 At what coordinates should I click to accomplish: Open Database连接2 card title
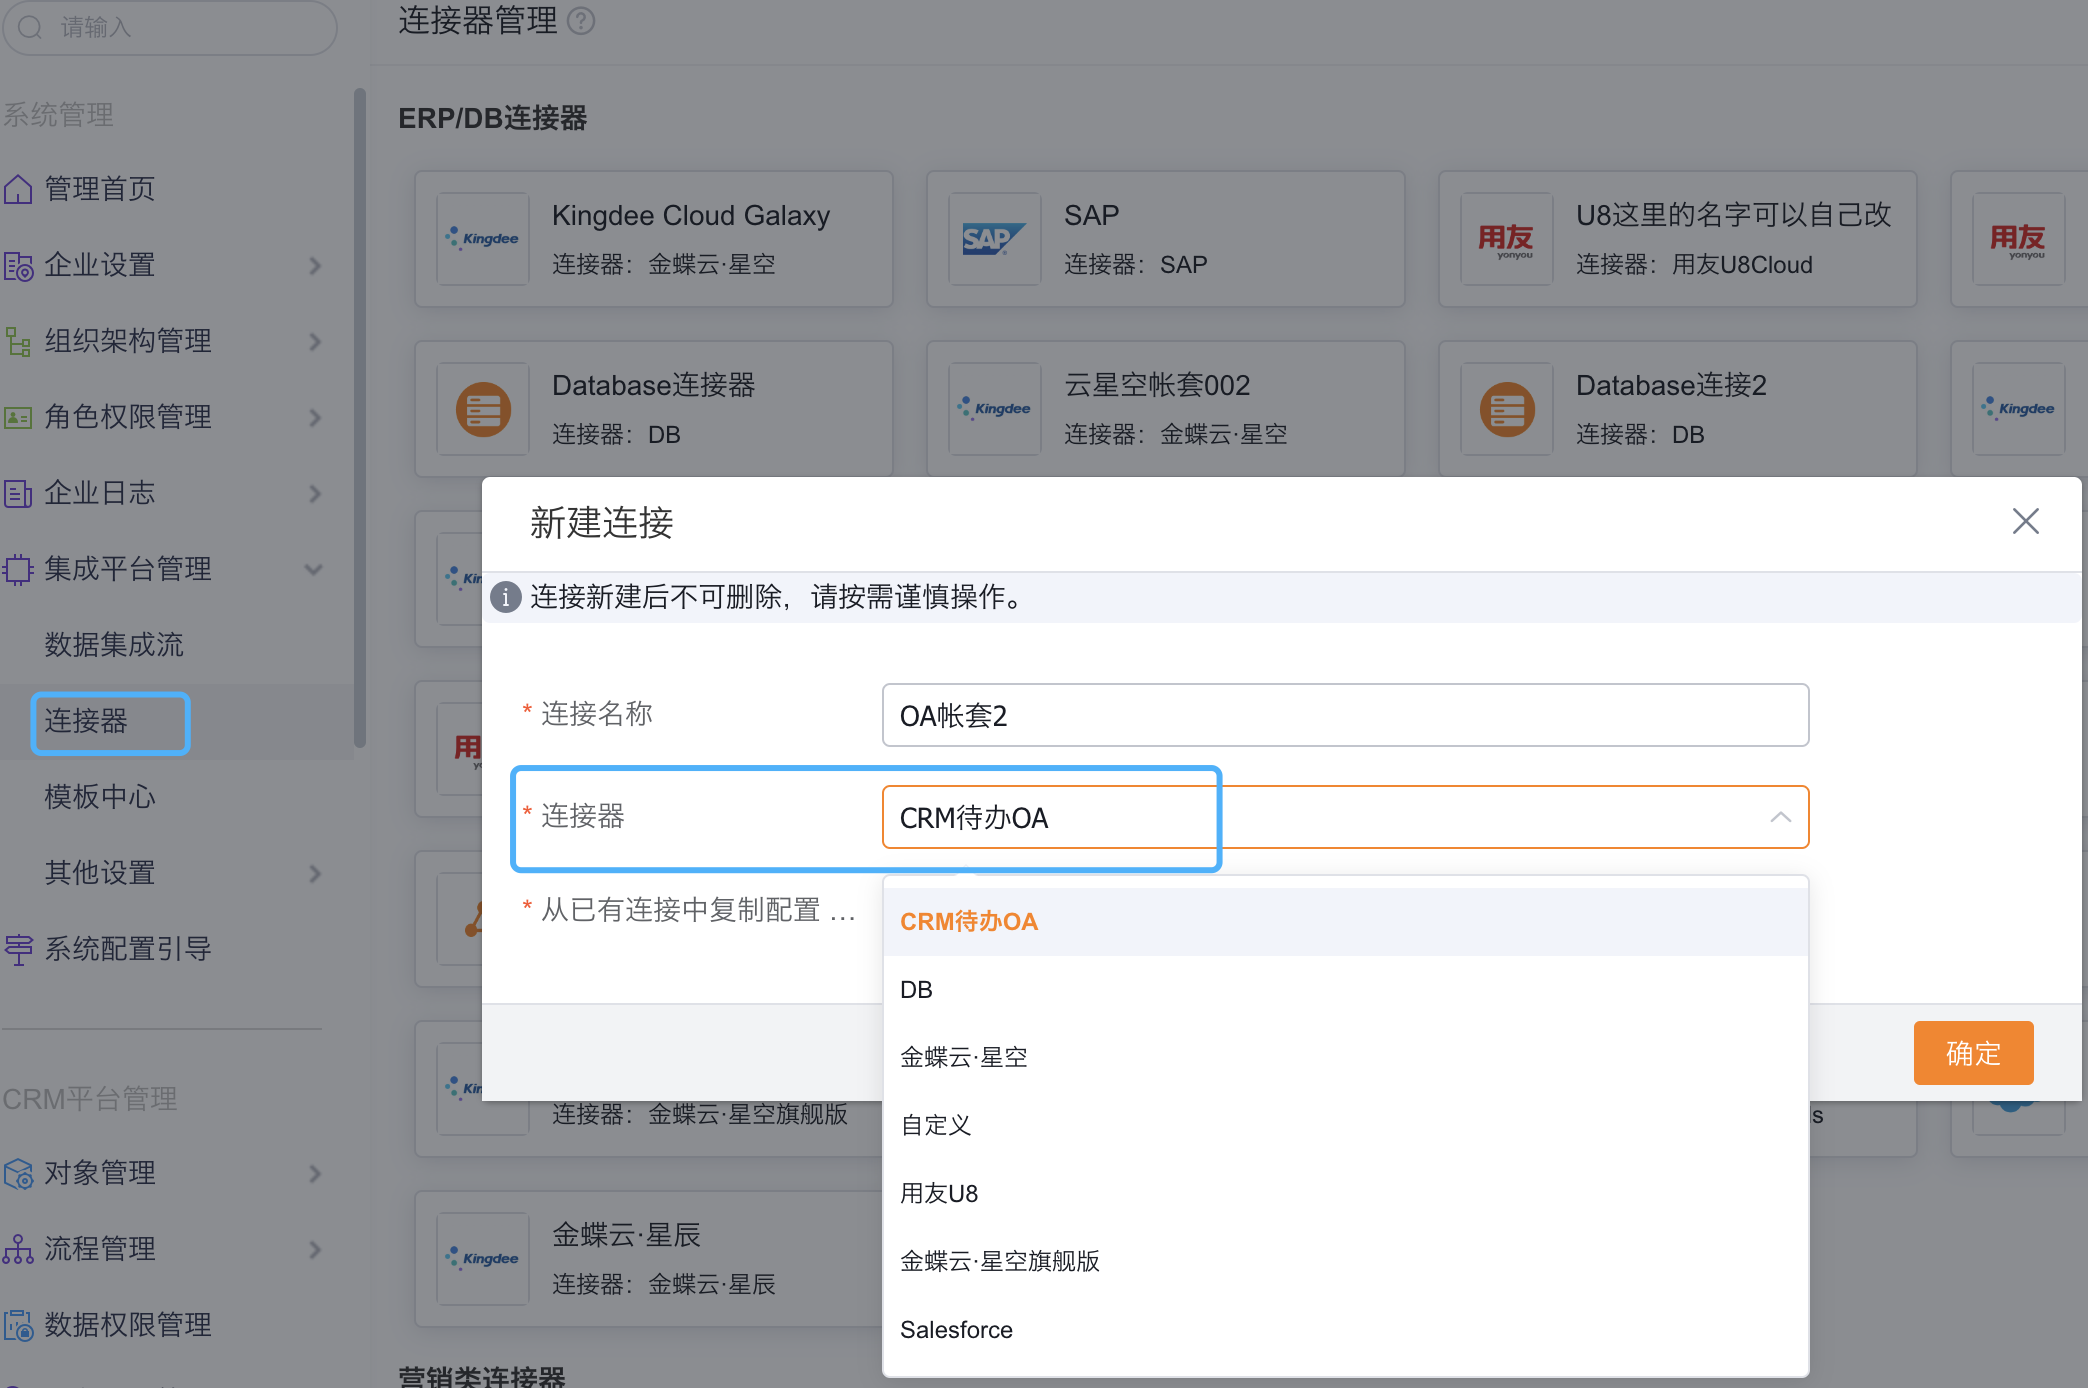point(1671,385)
